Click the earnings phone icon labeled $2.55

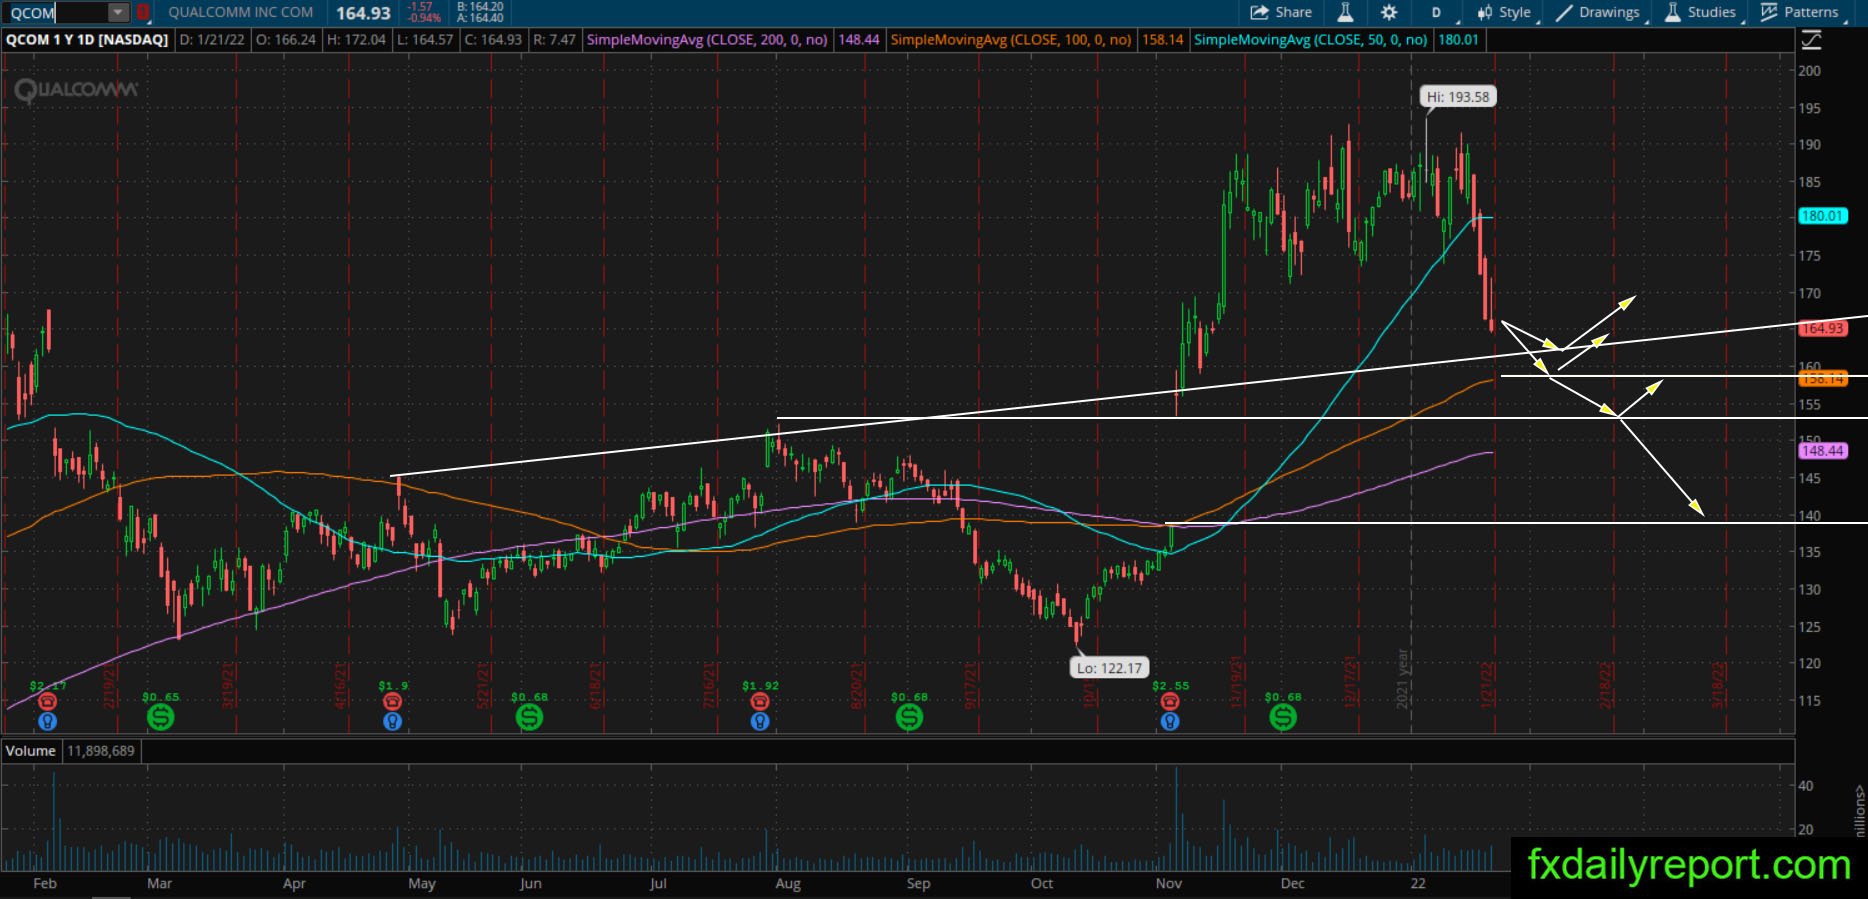tap(1170, 701)
